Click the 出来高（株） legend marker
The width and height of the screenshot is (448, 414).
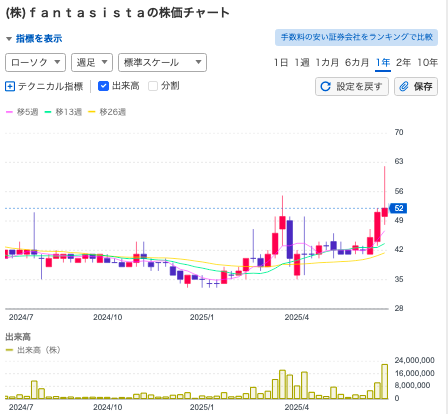tap(9, 350)
